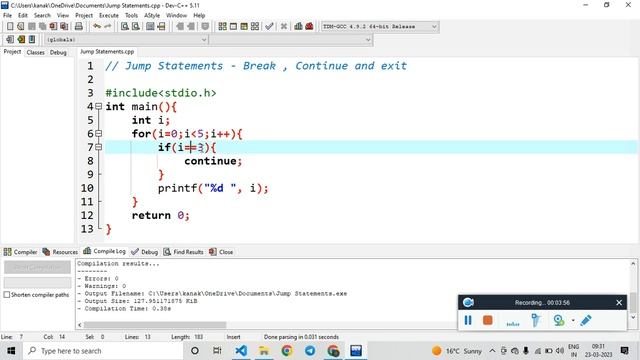640x360 pixels.
Task: Collapse the for loop fold marker on line 6
Action: tap(98, 133)
